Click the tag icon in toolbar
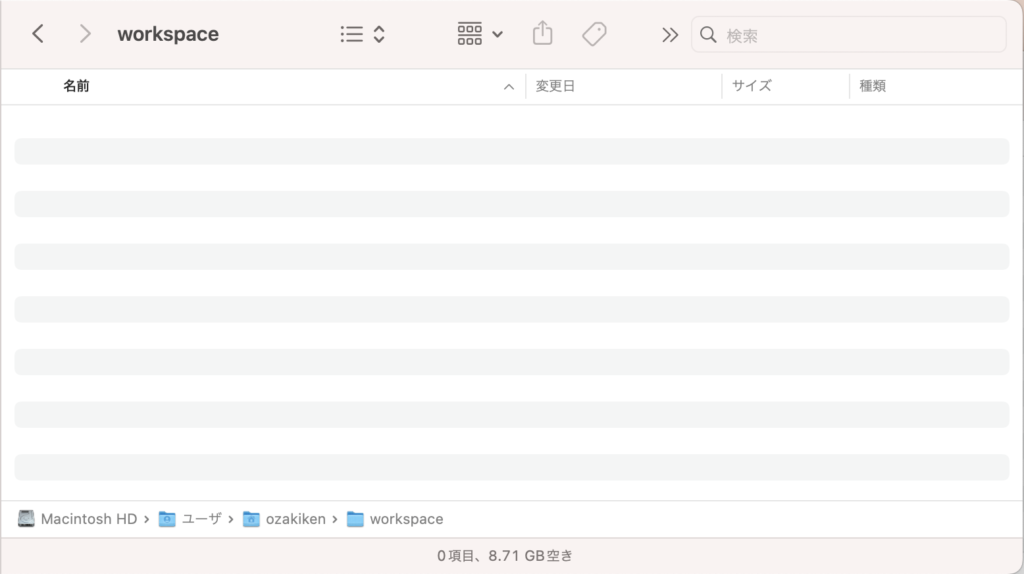The width and height of the screenshot is (1024, 574). [x=594, y=34]
